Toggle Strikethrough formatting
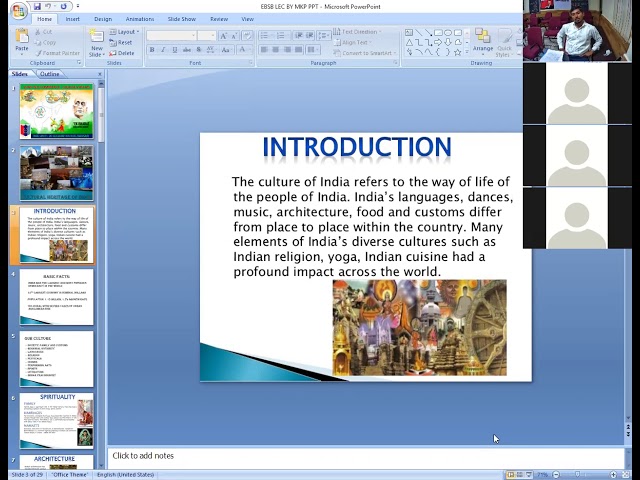This screenshot has width=640, height=480. point(187,50)
